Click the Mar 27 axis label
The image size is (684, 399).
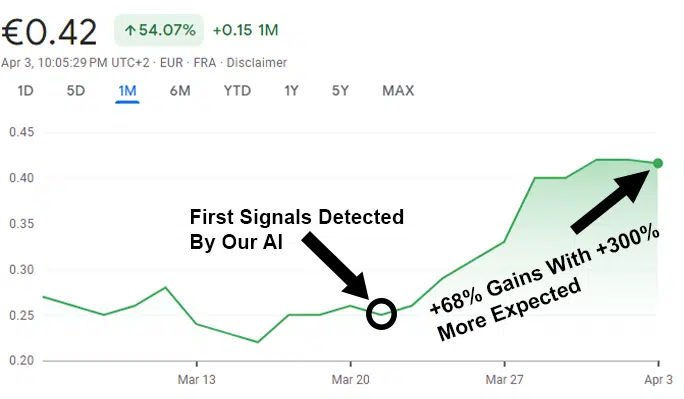[504, 379]
